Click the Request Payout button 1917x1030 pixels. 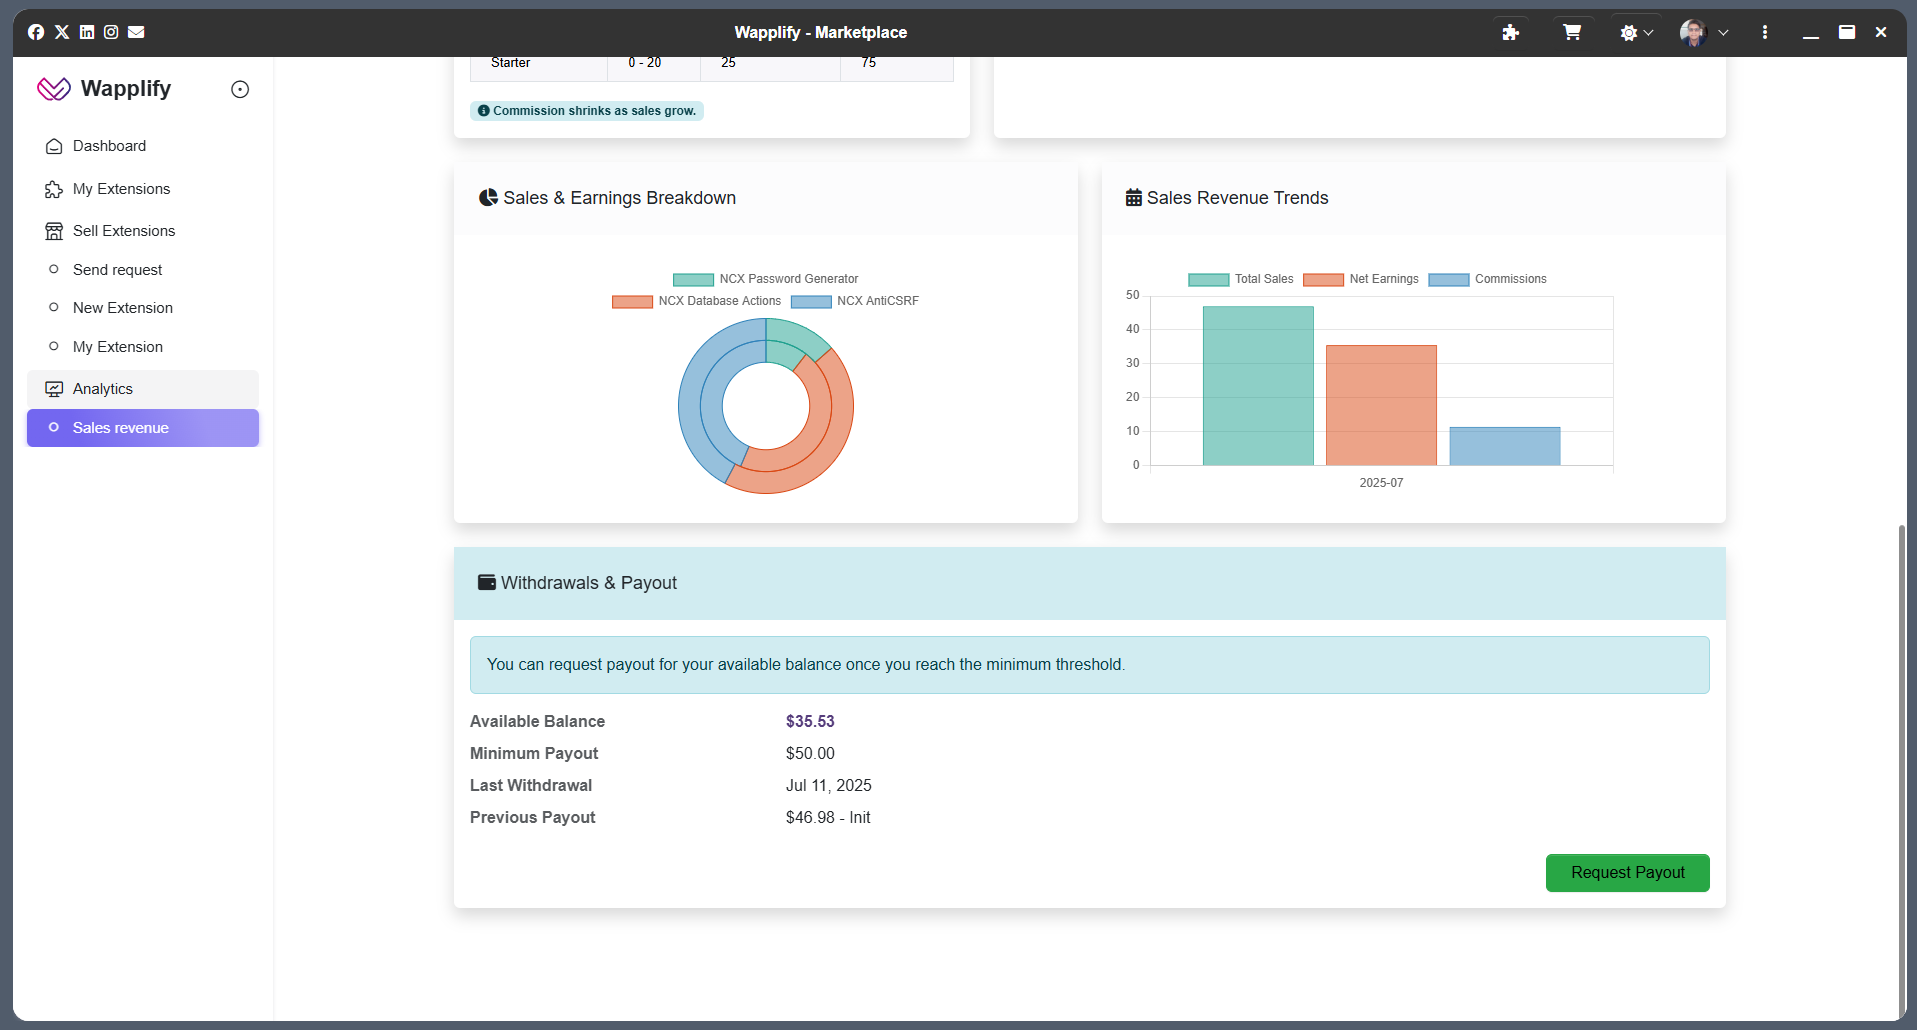click(1627, 873)
